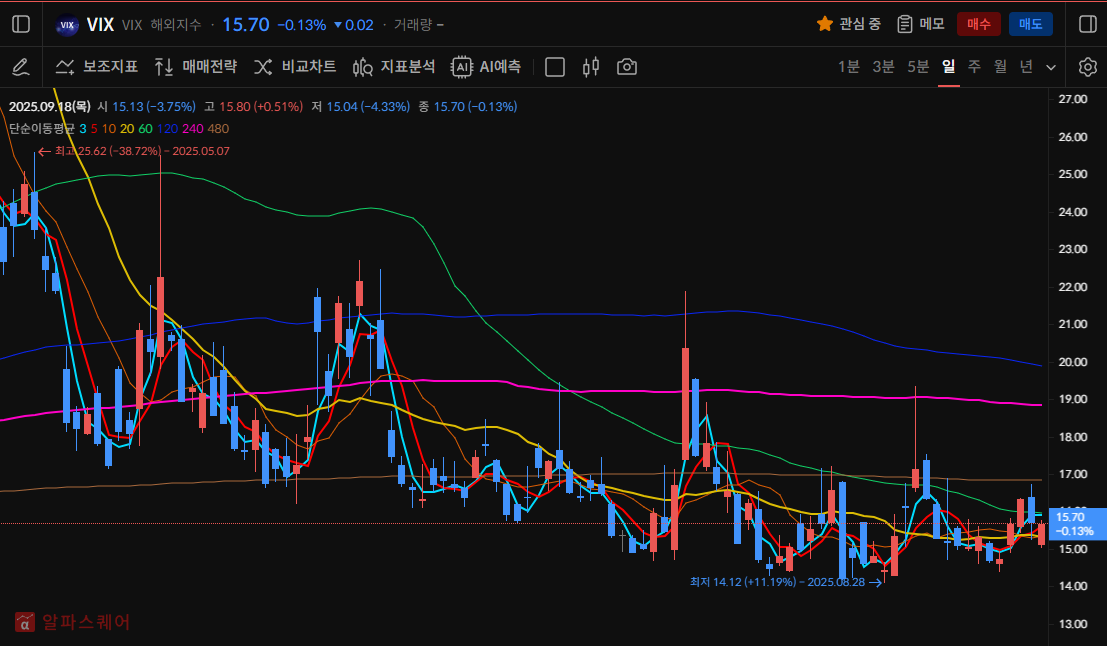The height and width of the screenshot is (646, 1107).
Task: Select the 월 monthly timeframe
Action: [1000, 66]
